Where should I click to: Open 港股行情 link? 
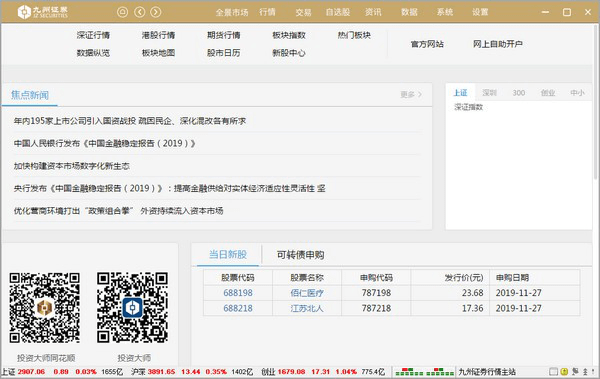[158, 35]
